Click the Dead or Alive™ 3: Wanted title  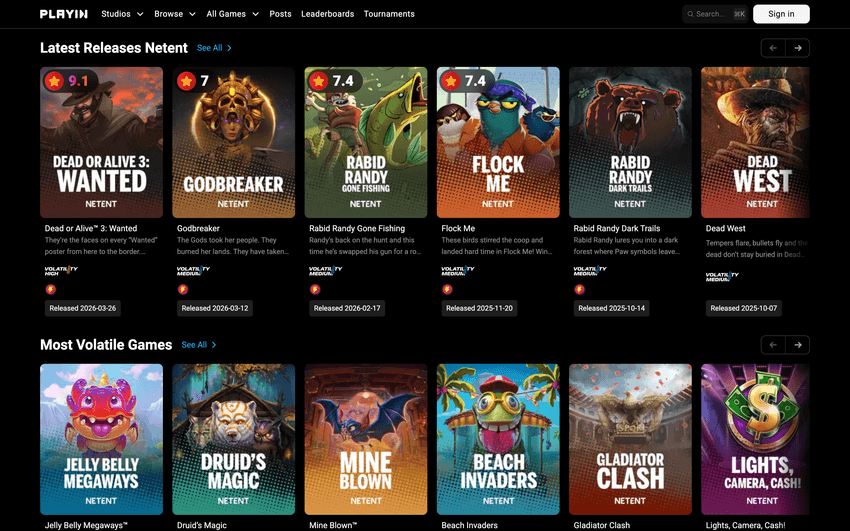[91, 229]
